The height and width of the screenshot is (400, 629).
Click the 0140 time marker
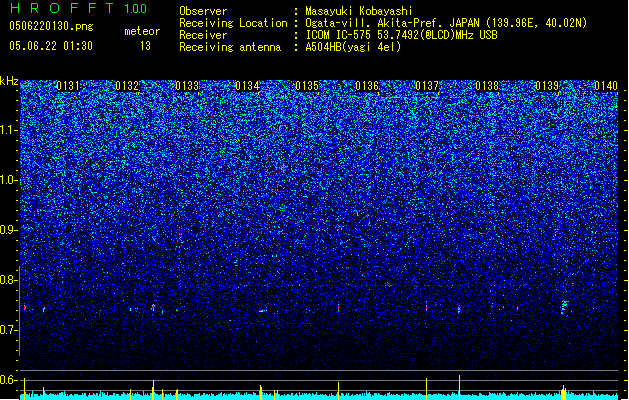tap(606, 86)
